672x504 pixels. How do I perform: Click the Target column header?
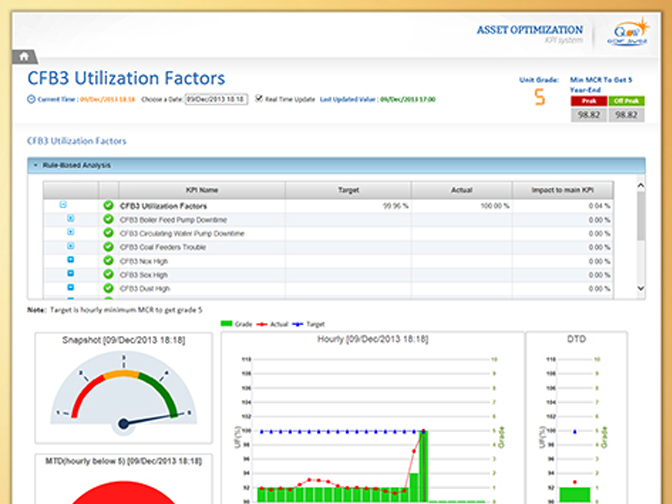(x=348, y=190)
